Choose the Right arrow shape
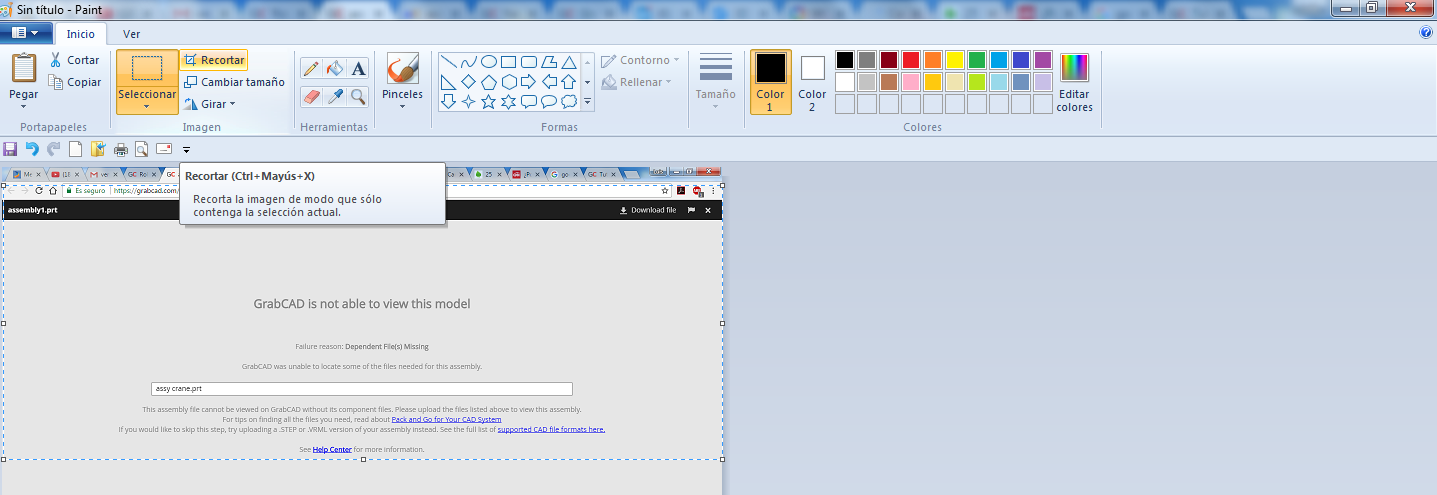The image size is (1437, 495). pyautogui.click(x=529, y=82)
